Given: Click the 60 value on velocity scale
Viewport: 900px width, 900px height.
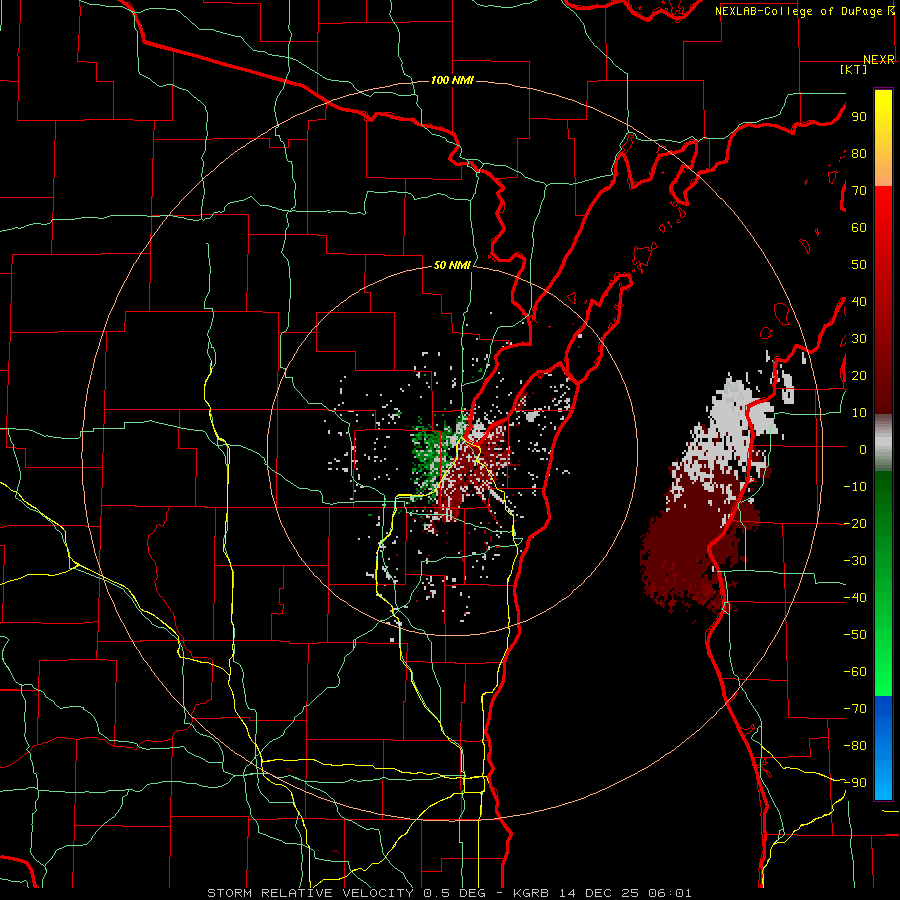Looking at the screenshot, I should click(859, 228).
